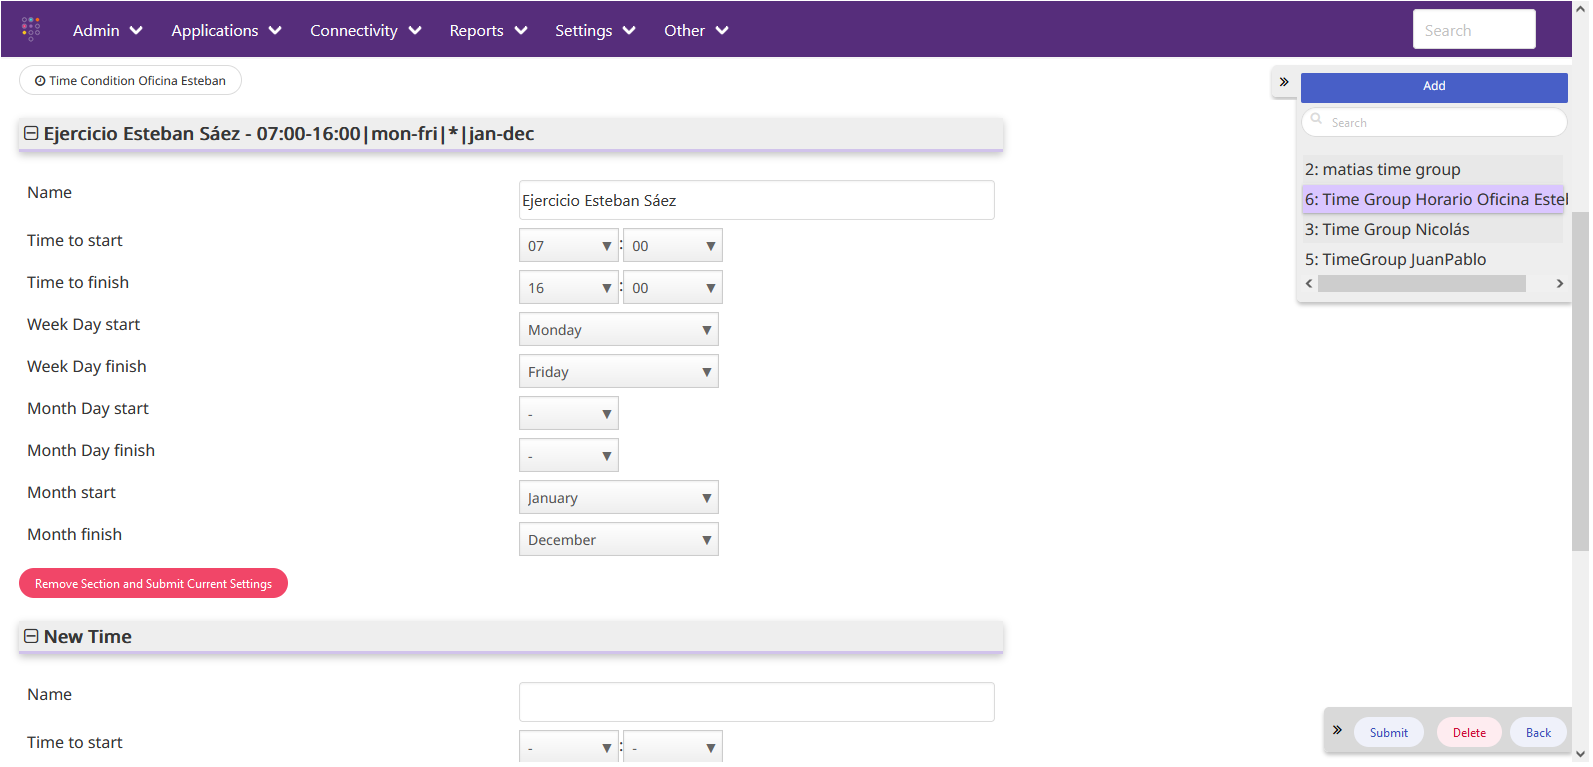Collapse the right sidebar with double-chevron icon
Screen dimensions: 1593x767
pos(1284,82)
